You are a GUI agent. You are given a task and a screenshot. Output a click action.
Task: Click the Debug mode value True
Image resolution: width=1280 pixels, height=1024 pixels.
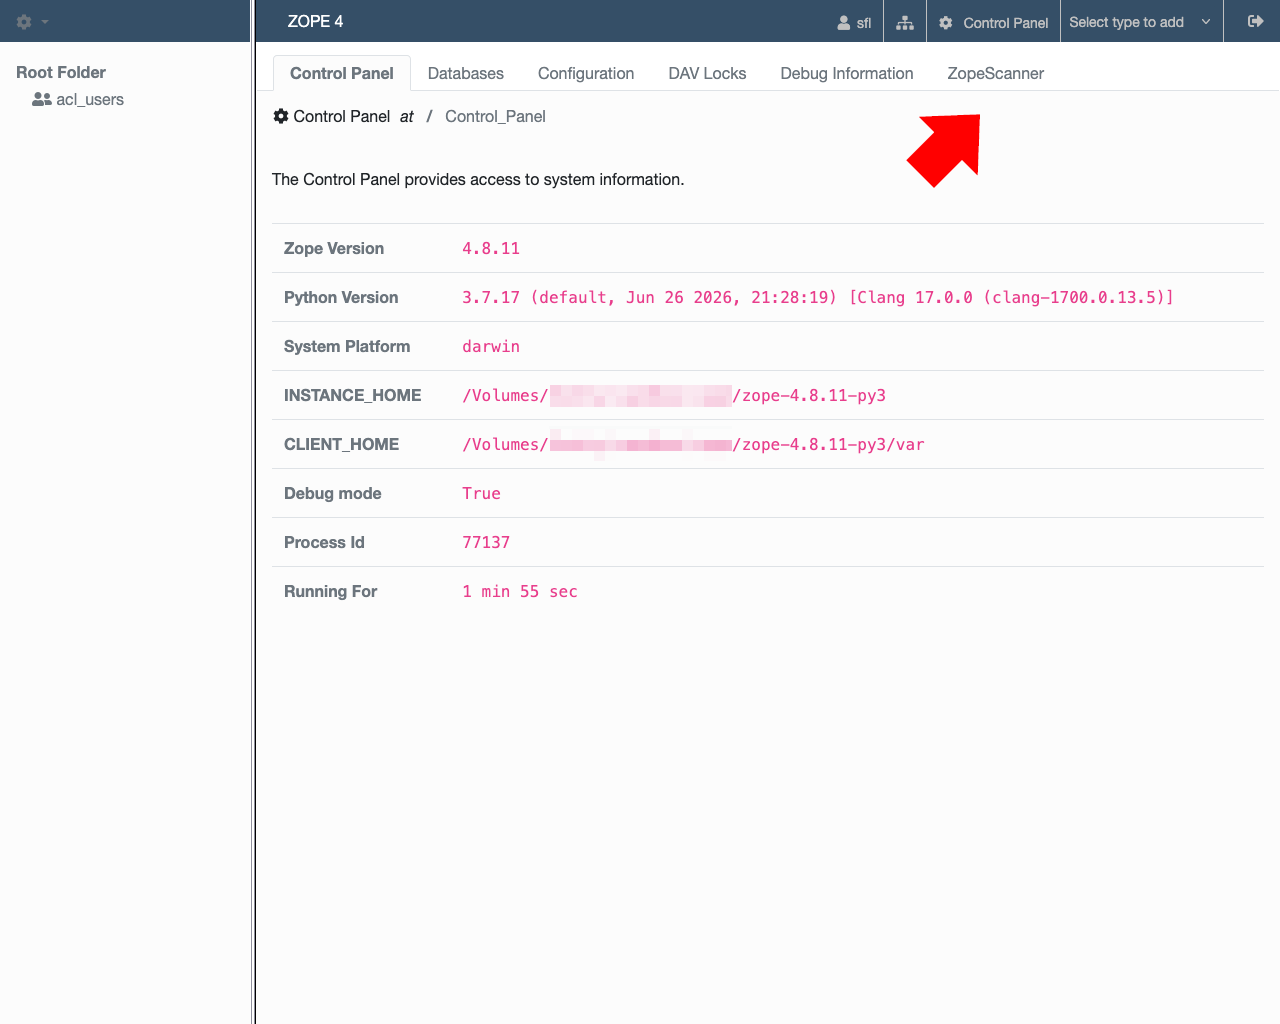pyautogui.click(x=481, y=493)
